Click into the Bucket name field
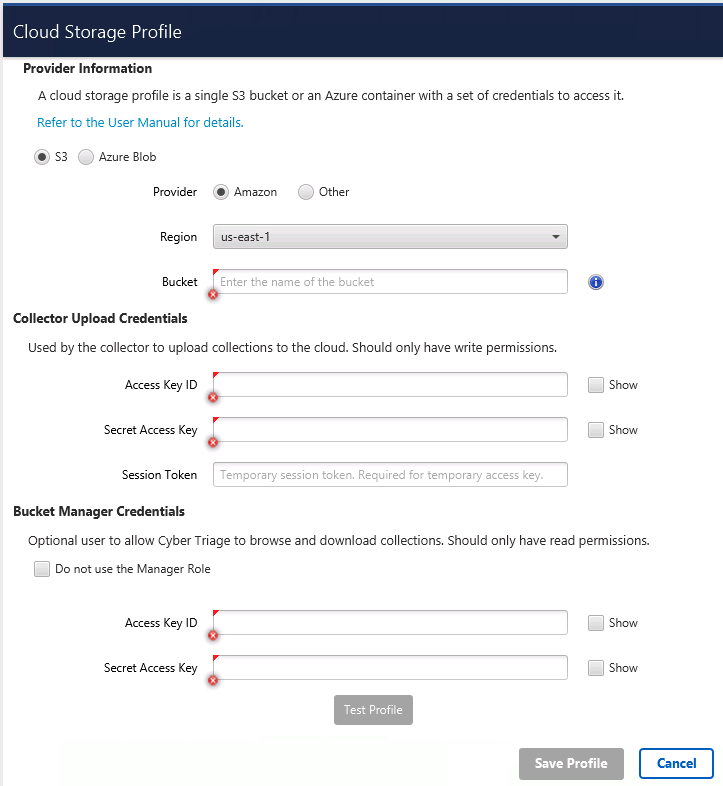Screen dimensions: 723x786 [390, 282]
